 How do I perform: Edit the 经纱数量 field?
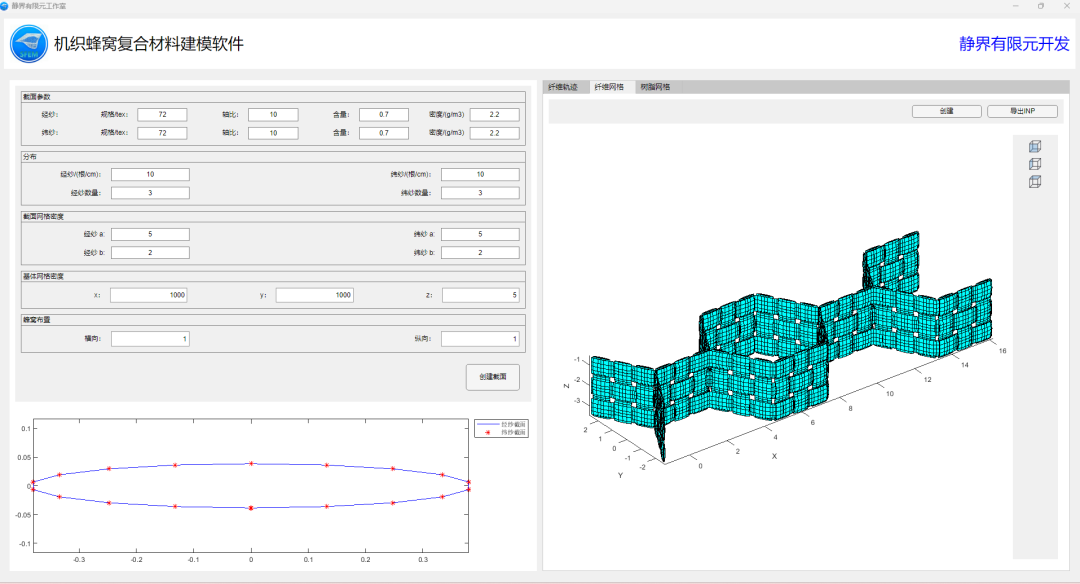coord(150,193)
